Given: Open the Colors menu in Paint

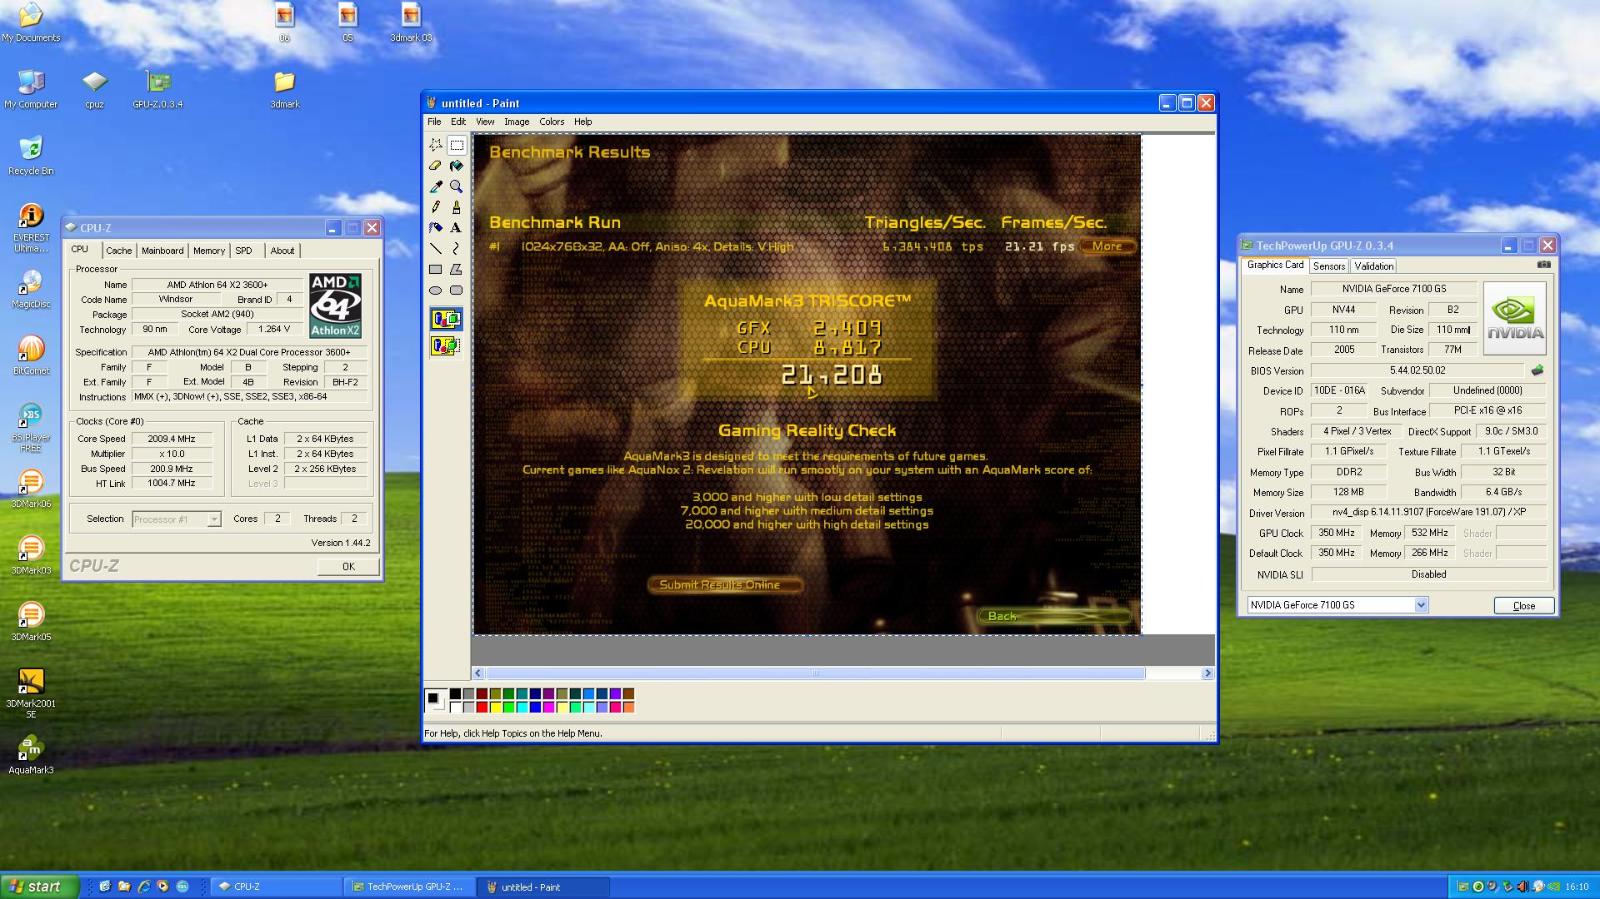Looking at the screenshot, I should coord(552,122).
